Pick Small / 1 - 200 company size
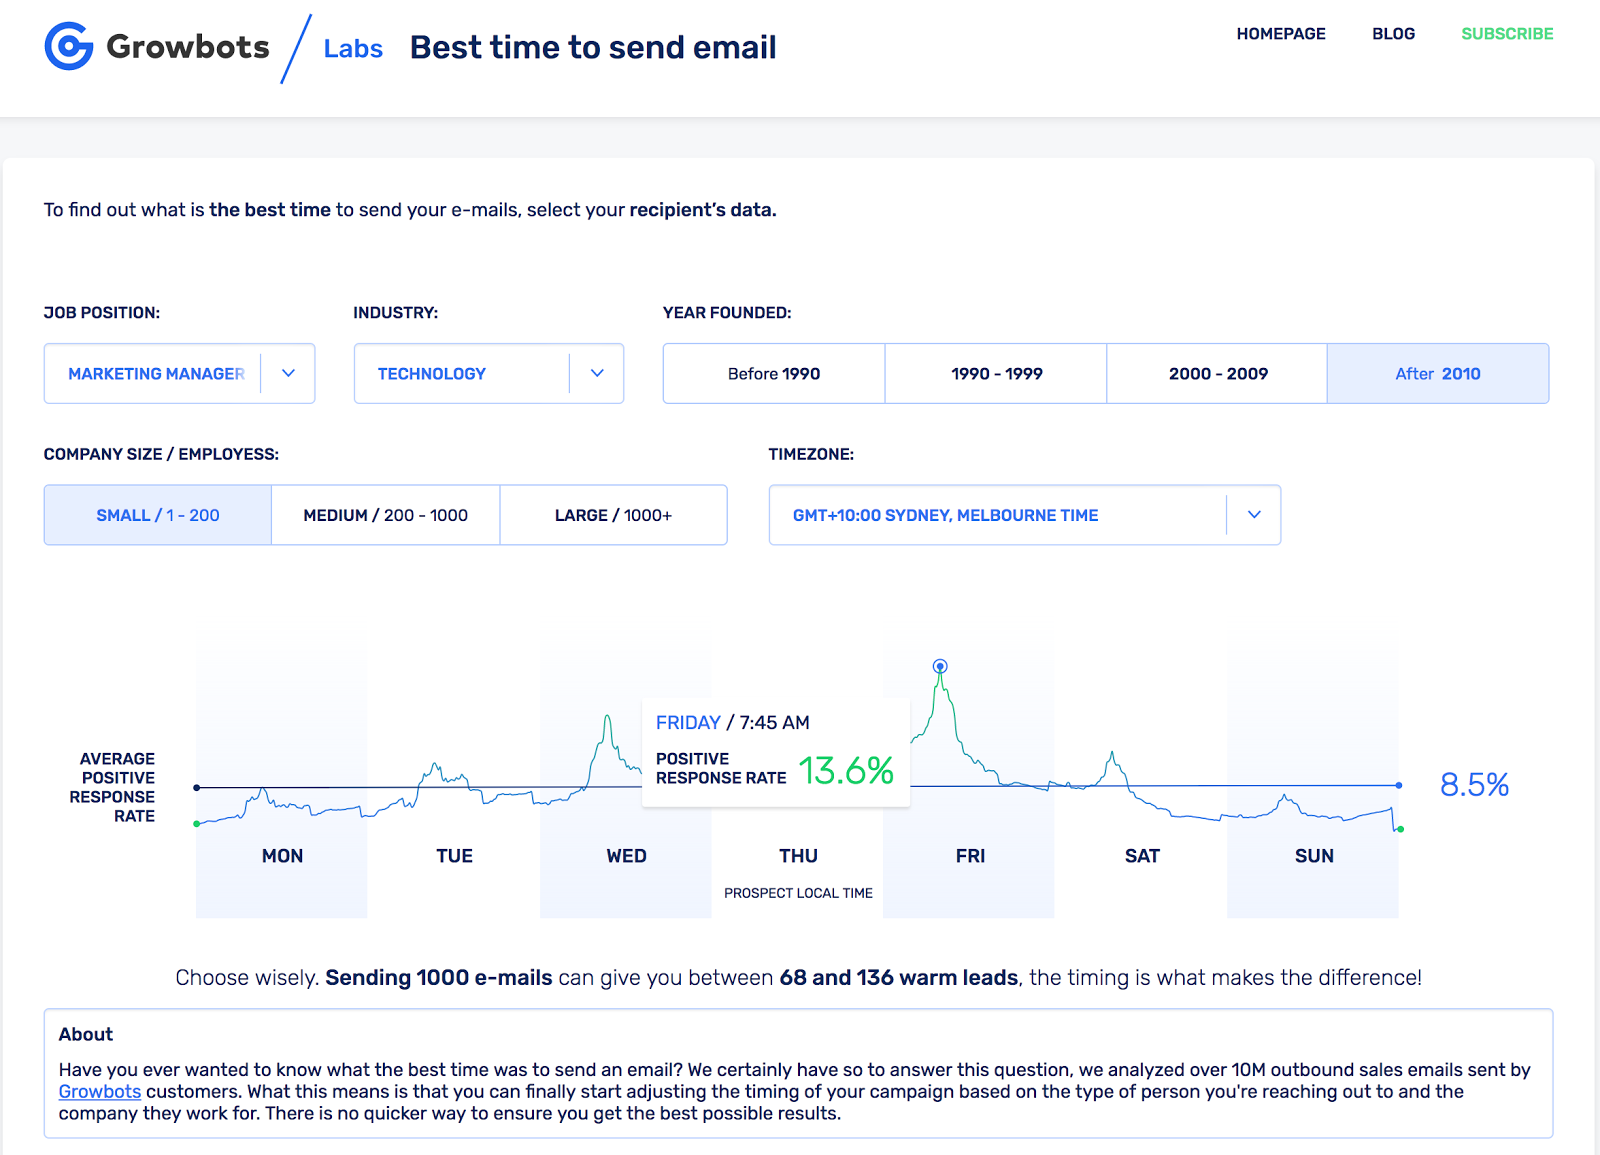This screenshot has height=1155, width=1600. point(158,515)
